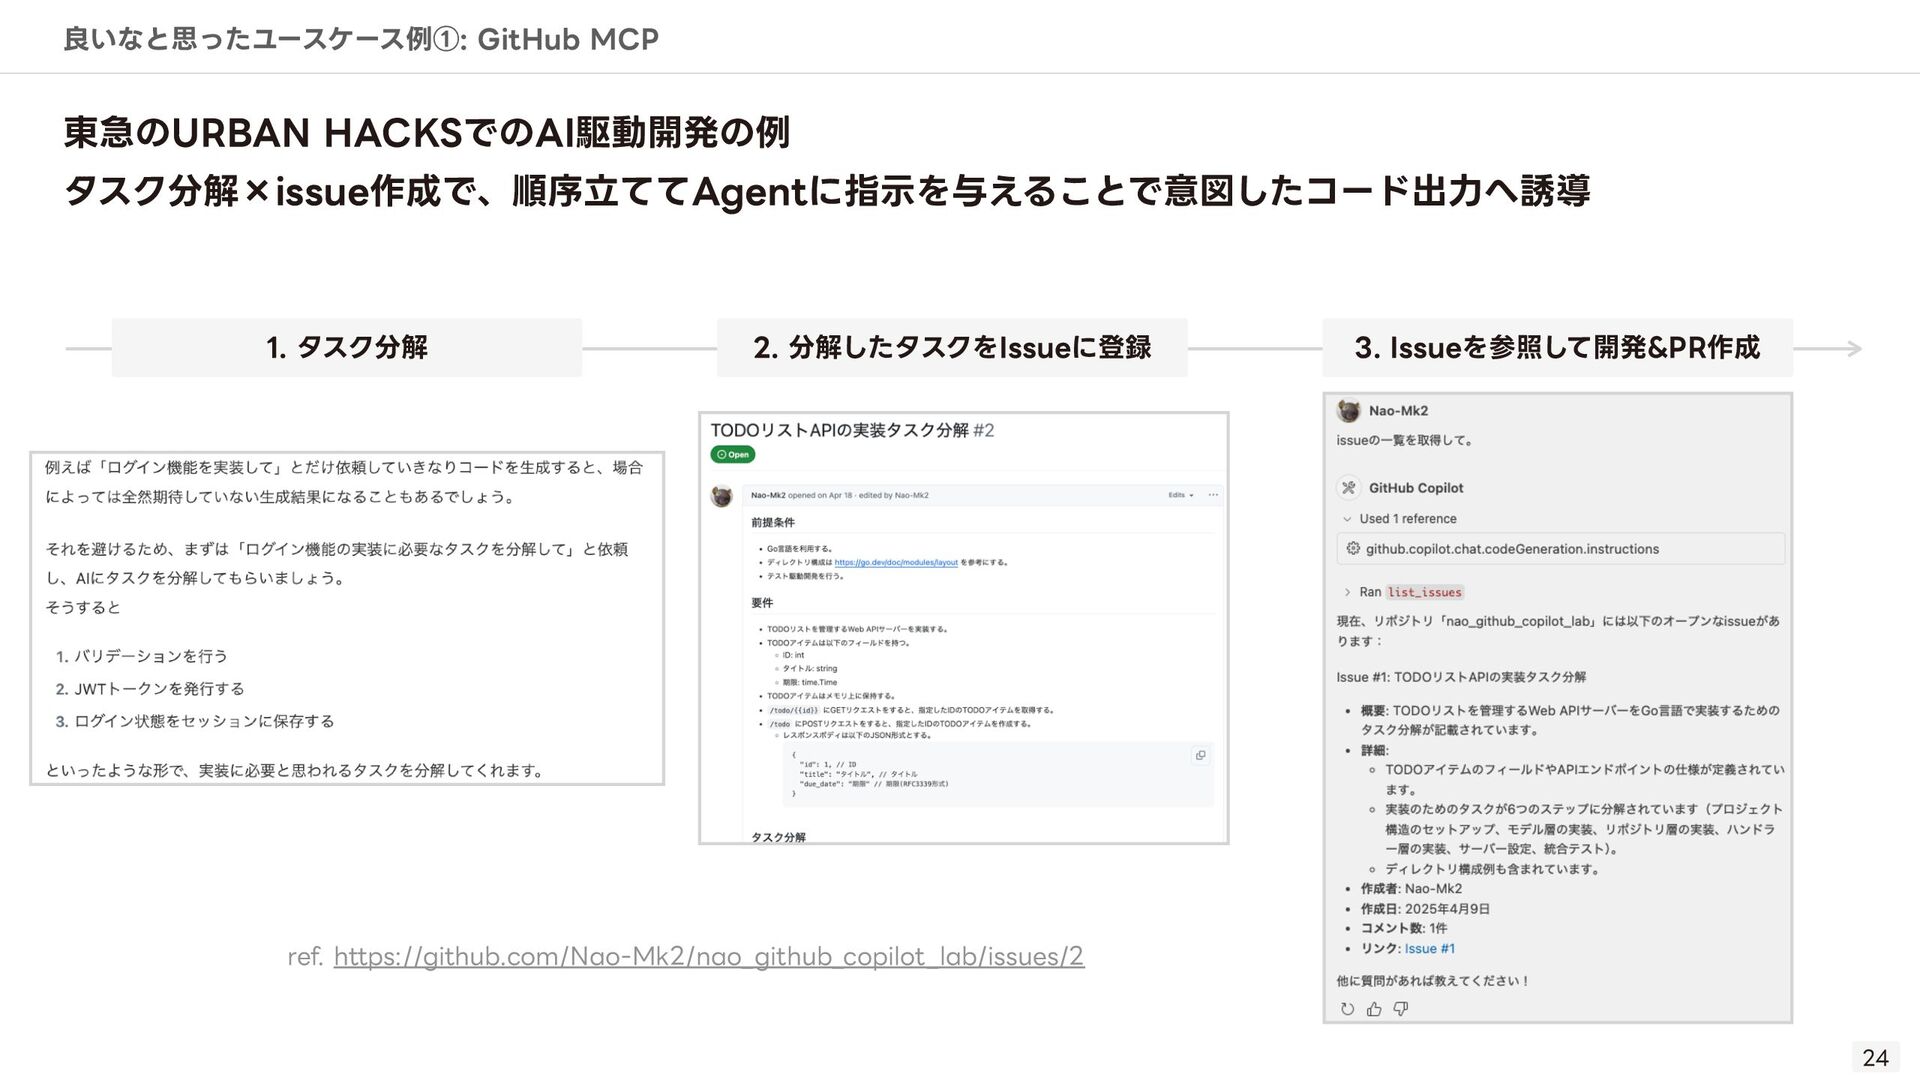Open the Edits dropdown on issue comment

coord(1180,495)
